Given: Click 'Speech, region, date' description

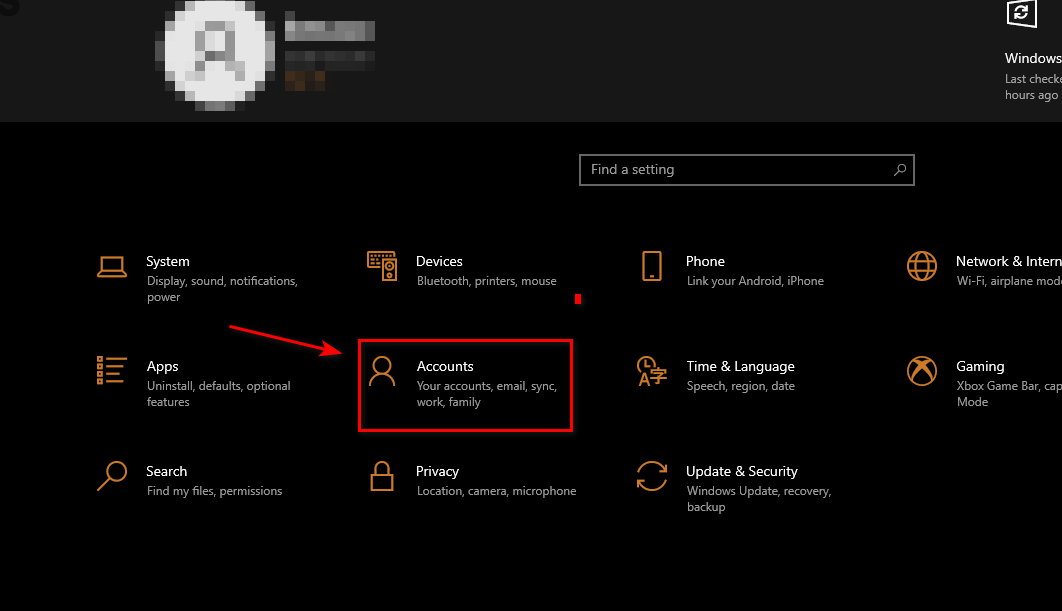Looking at the screenshot, I should tap(740, 386).
